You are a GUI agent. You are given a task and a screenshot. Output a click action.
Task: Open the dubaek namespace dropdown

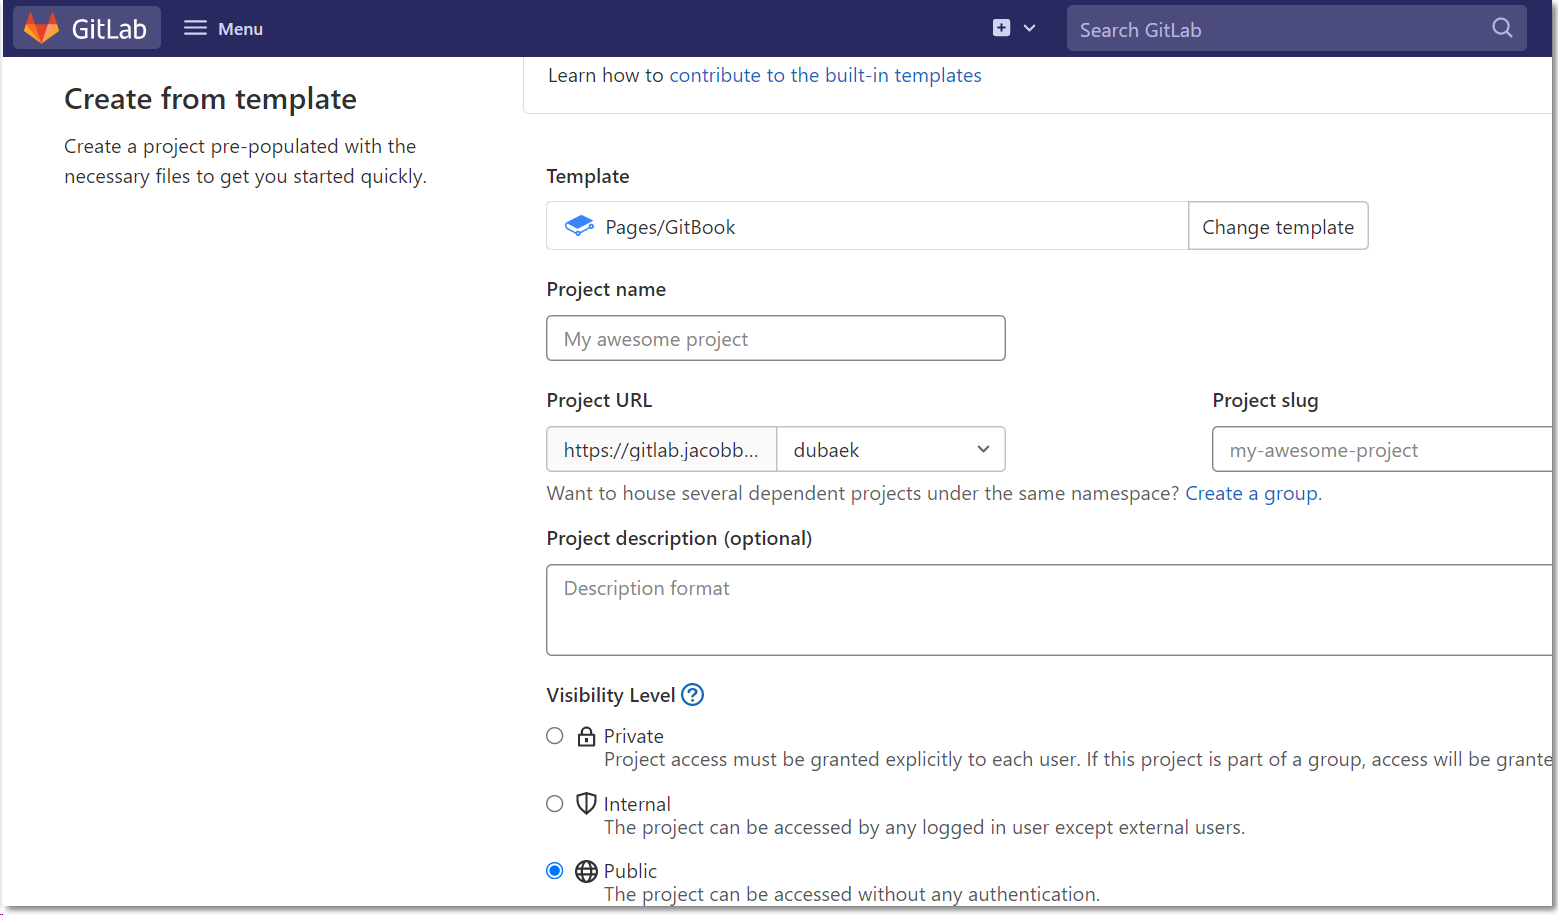point(890,449)
